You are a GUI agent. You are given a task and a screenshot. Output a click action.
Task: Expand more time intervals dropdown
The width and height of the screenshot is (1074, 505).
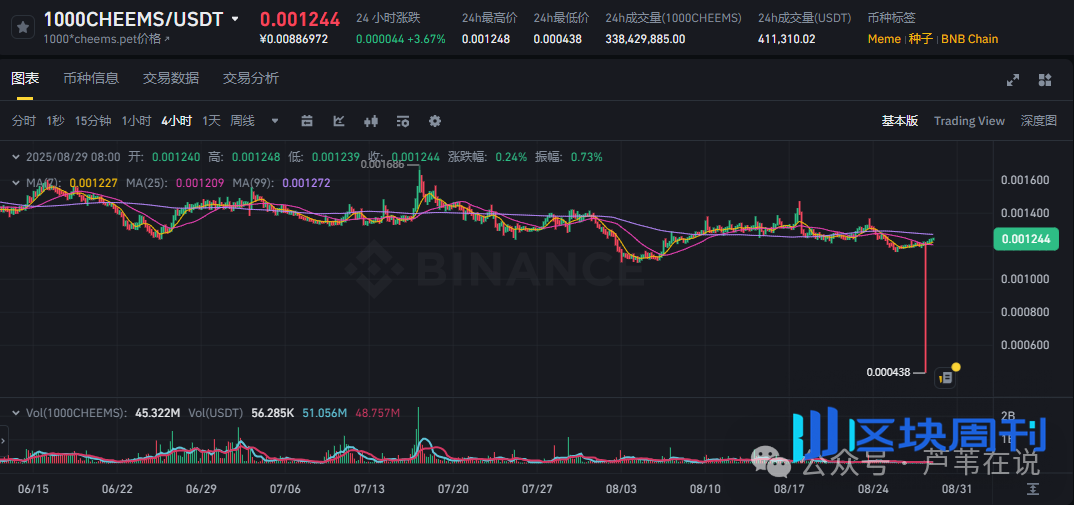point(275,121)
